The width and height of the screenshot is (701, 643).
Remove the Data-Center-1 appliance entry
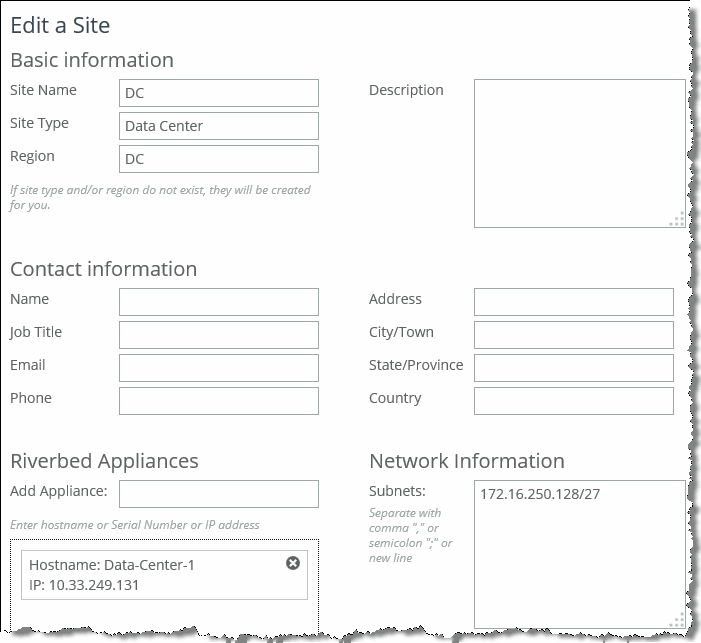tap(293, 563)
